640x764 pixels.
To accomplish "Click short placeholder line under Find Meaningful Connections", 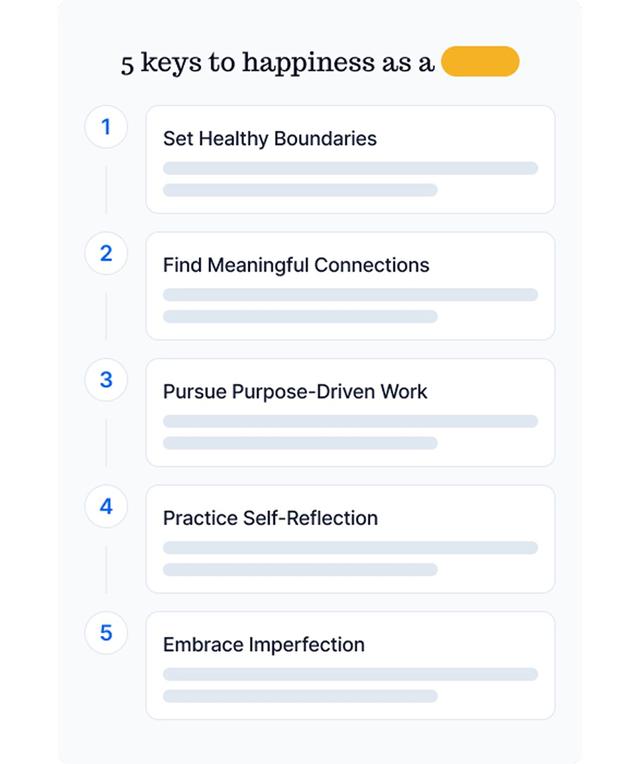I will pyautogui.click(x=300, y=317).
